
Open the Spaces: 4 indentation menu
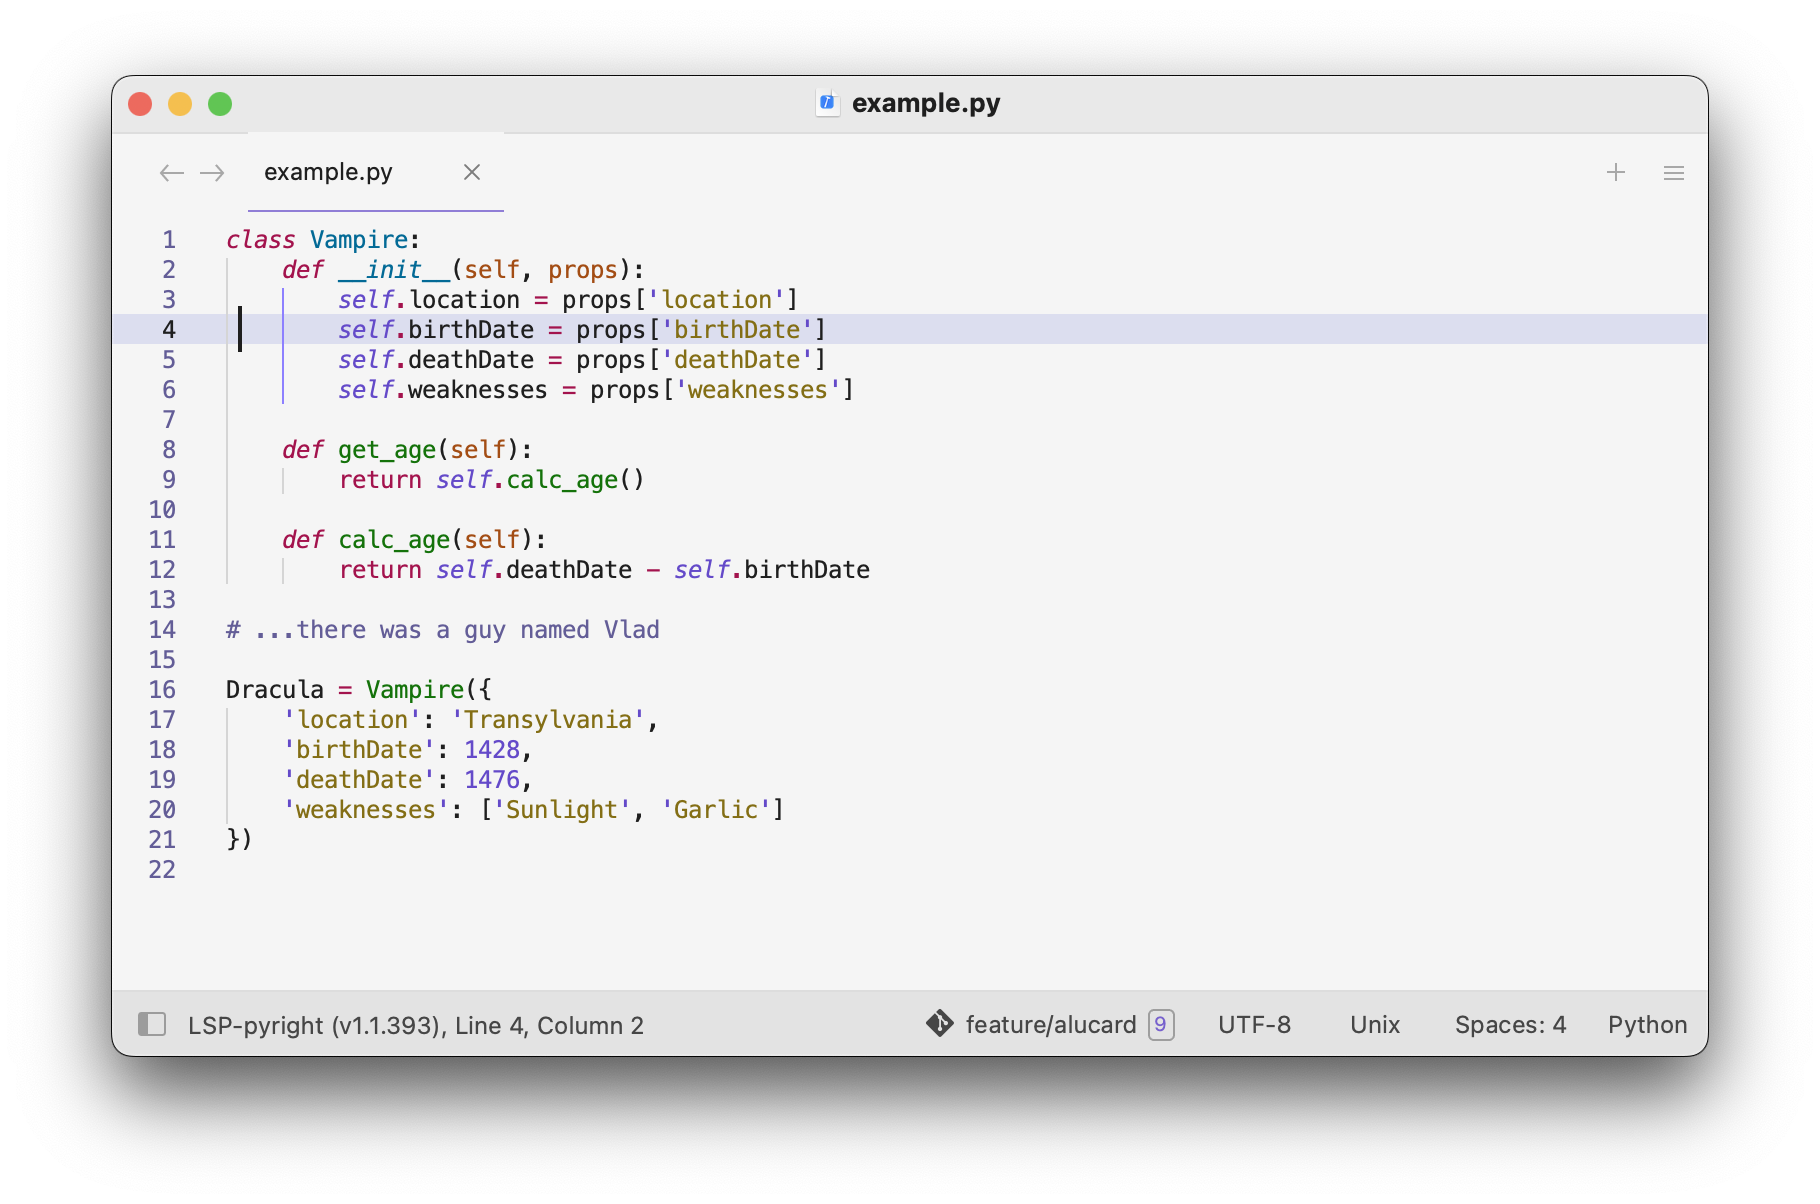1510,1025
